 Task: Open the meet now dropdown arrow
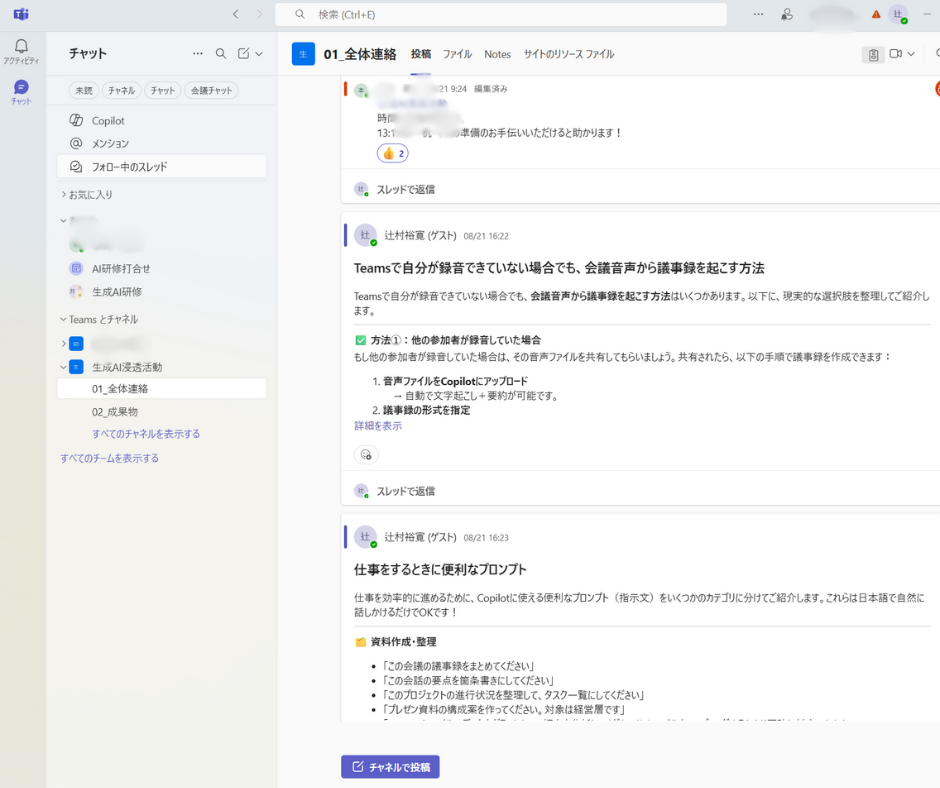pyautogui.click(x=911, y=54)
